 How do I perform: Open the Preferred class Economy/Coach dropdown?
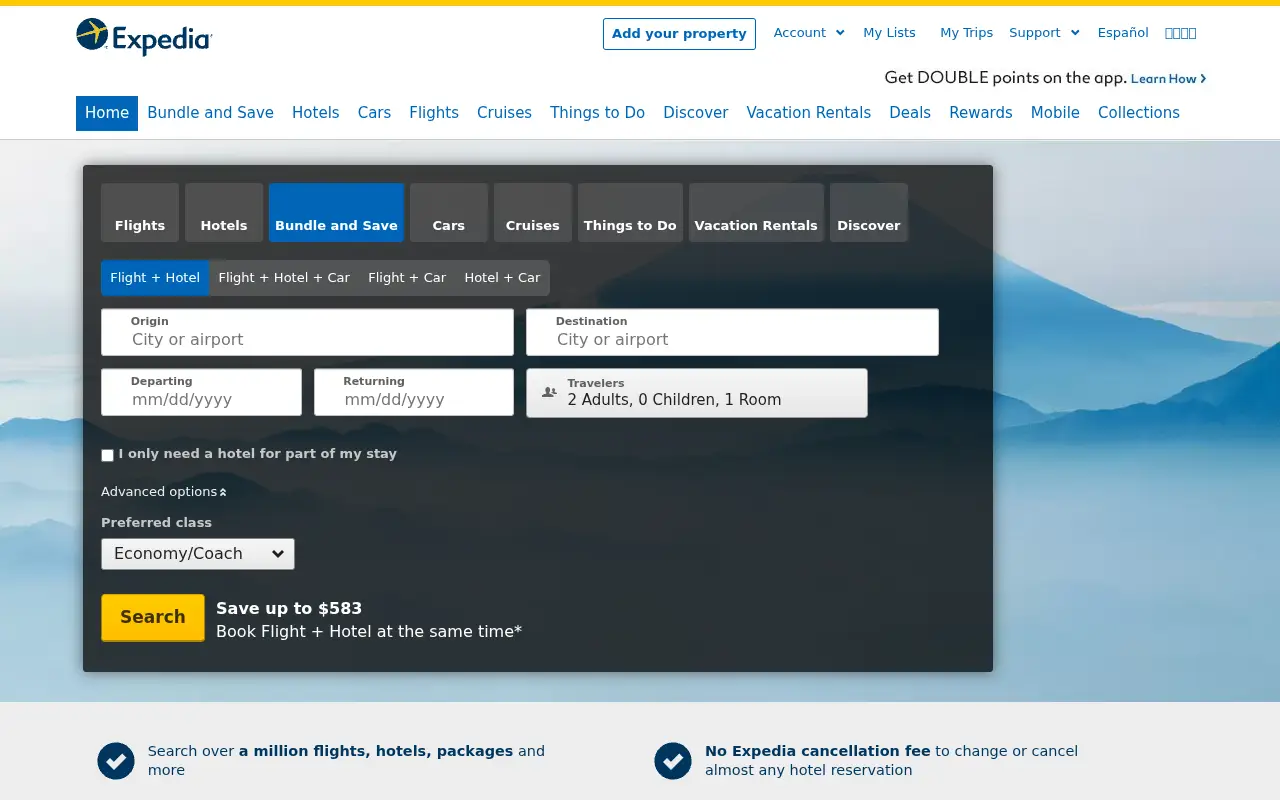pos(198,554)
